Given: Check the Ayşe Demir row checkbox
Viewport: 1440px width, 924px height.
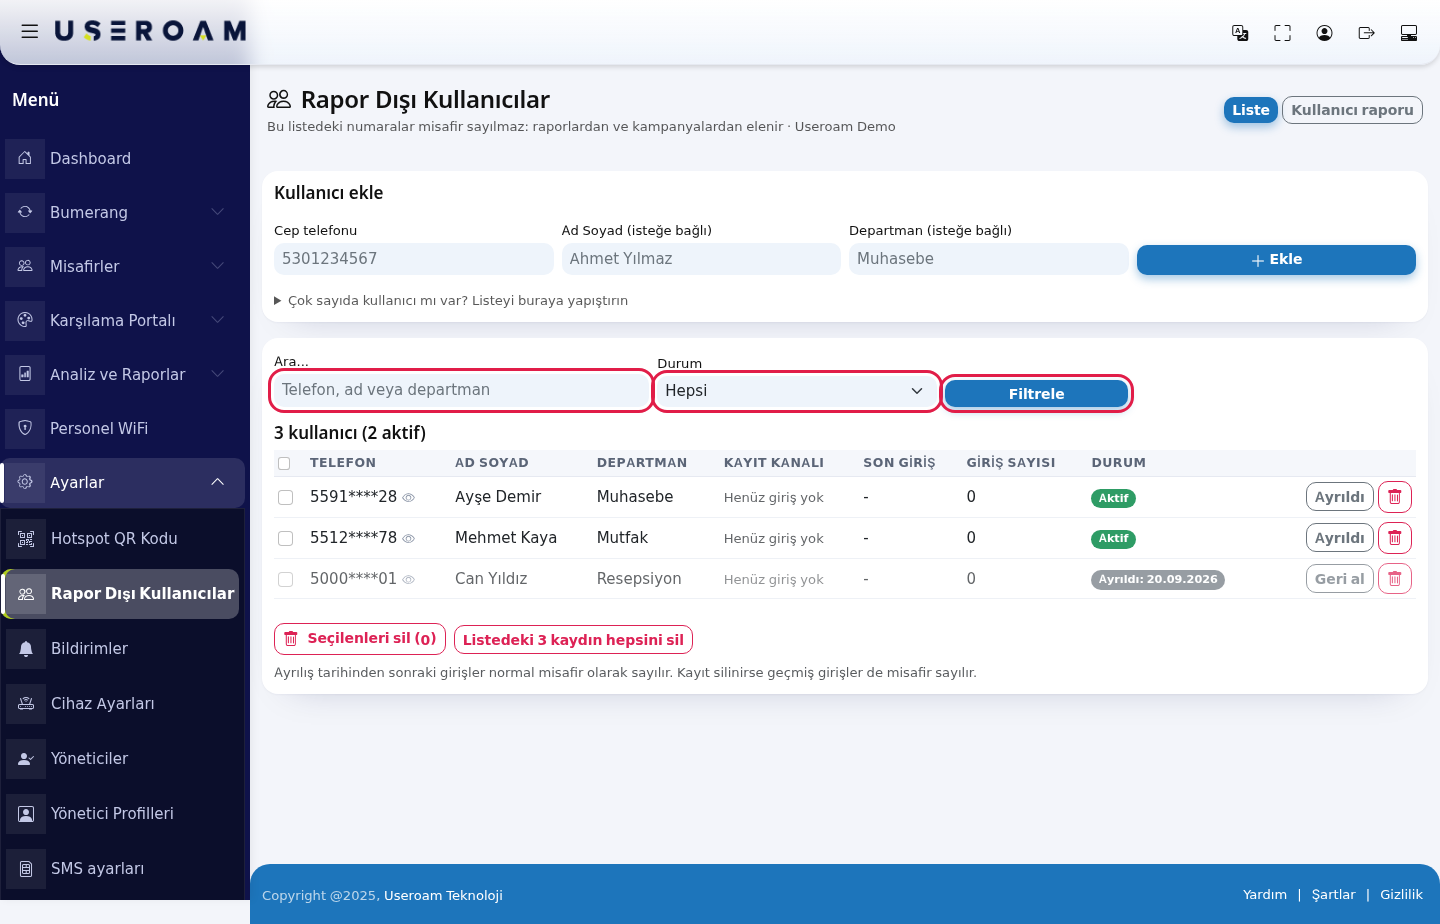Looking at the screenshot, I should pyautogui.click(x=285, y=497).
